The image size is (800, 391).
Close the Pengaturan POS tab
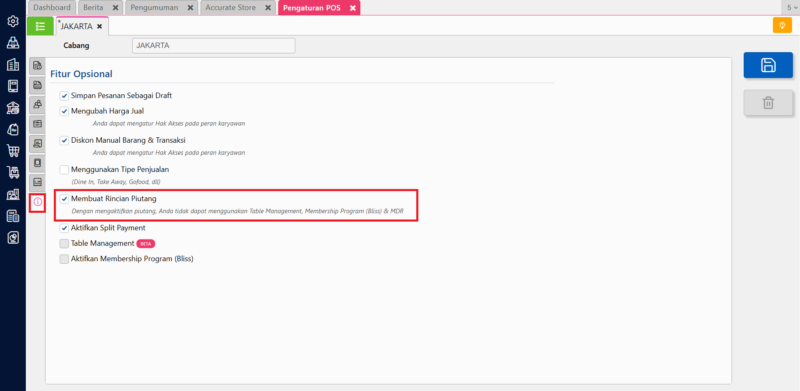click(353, 8)
